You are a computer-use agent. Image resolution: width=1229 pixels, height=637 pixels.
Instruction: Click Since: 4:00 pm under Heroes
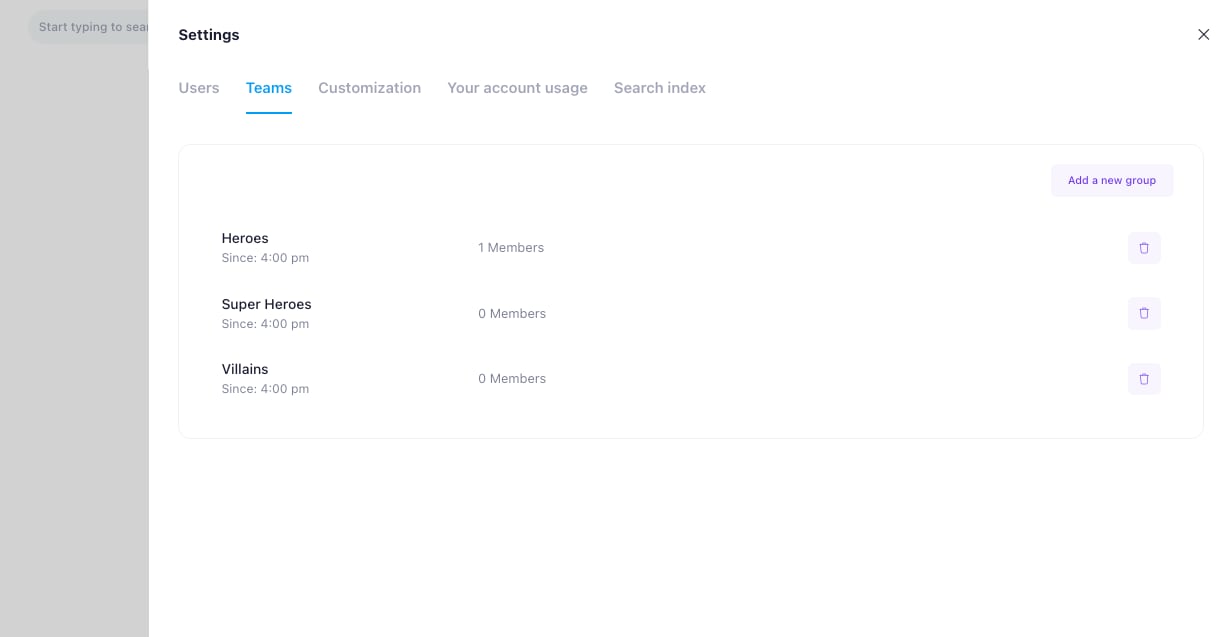(265, 258)
